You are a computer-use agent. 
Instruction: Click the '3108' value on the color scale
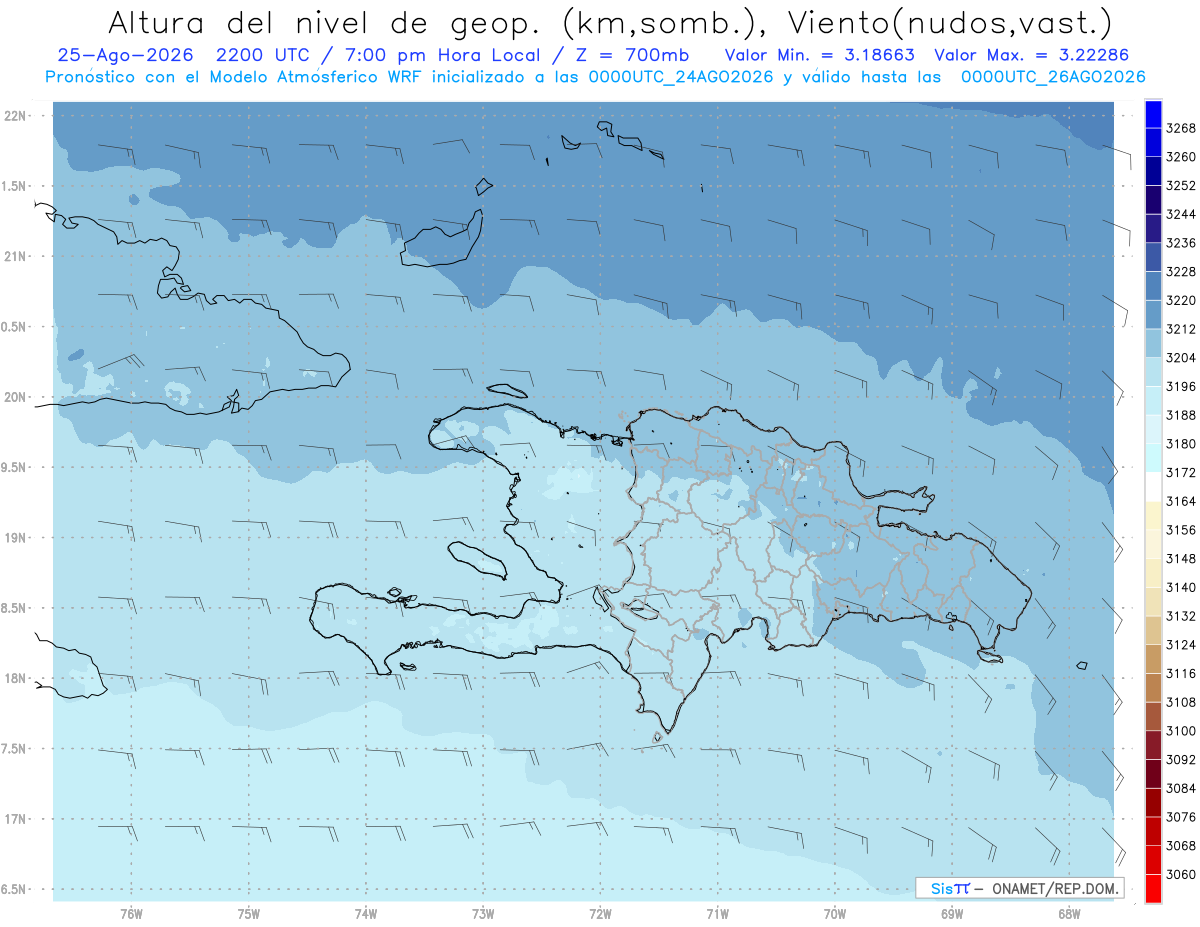[1181, 702]
